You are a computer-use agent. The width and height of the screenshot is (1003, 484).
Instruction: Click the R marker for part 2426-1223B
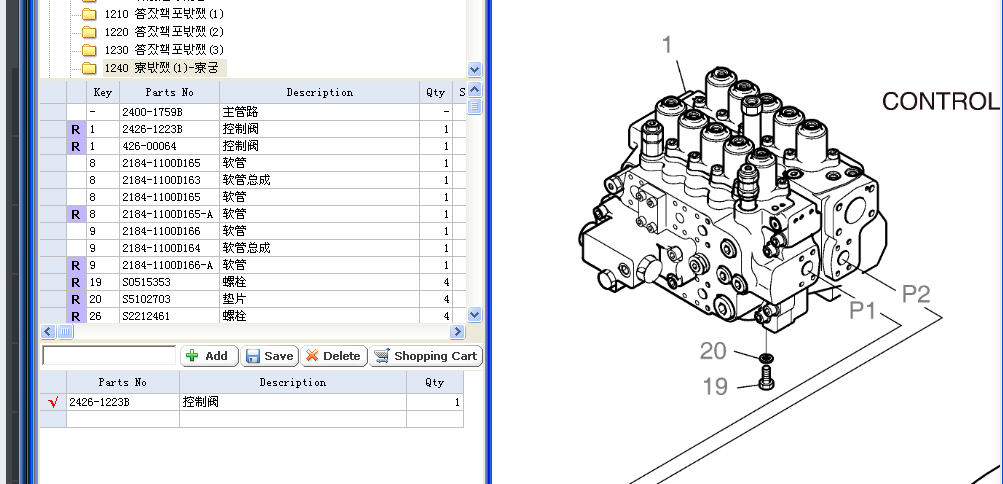(x=76, y=129)
